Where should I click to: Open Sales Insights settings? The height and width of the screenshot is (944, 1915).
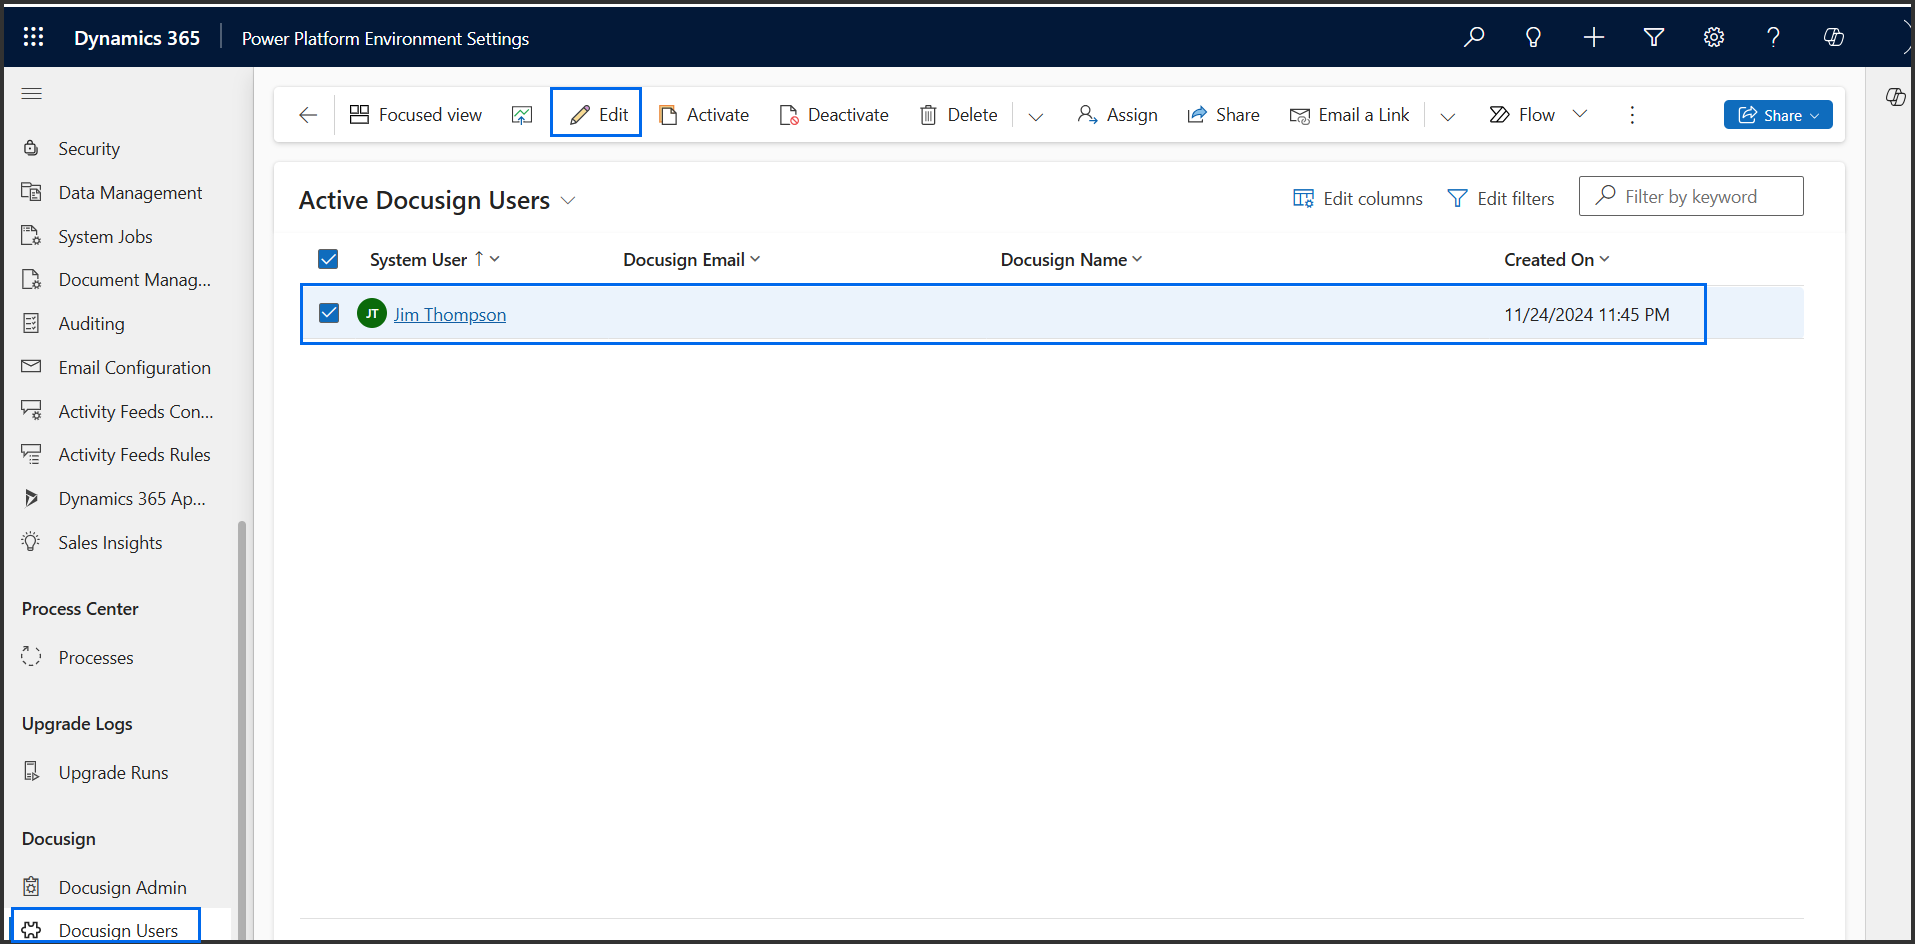(x=110, y=542)
